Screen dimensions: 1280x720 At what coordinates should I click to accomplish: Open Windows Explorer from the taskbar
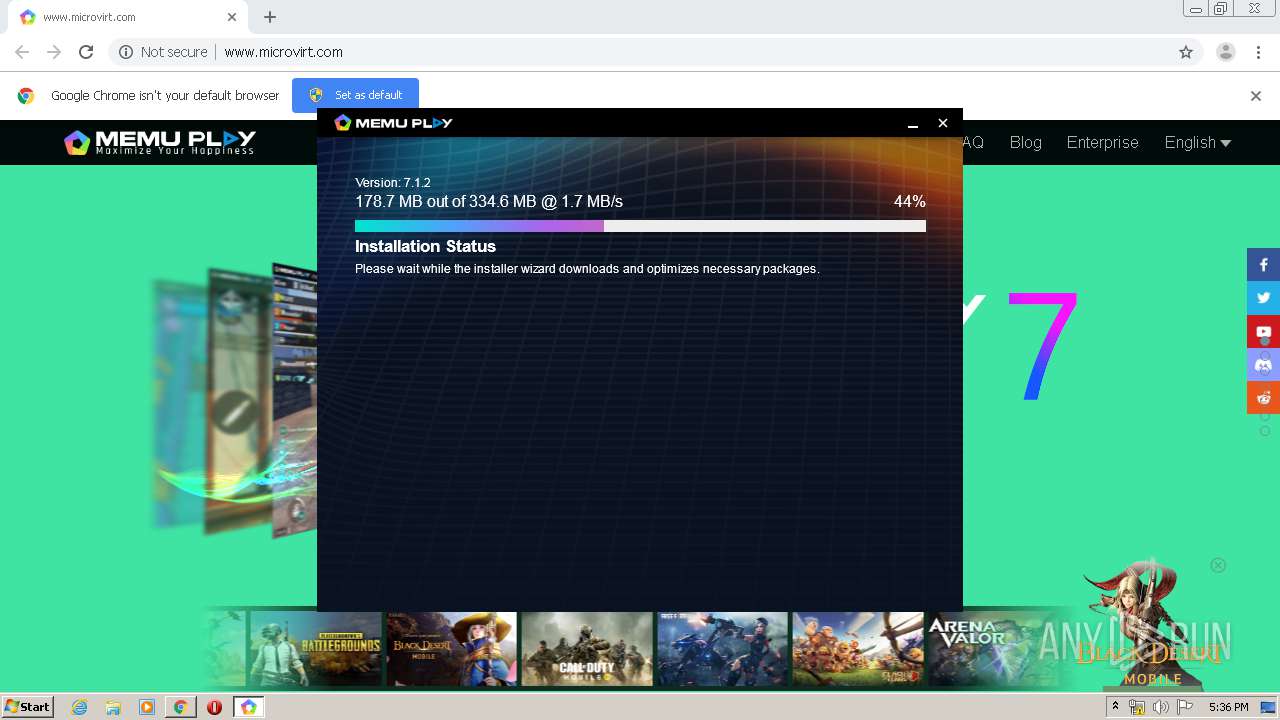(x=113, y=707)
